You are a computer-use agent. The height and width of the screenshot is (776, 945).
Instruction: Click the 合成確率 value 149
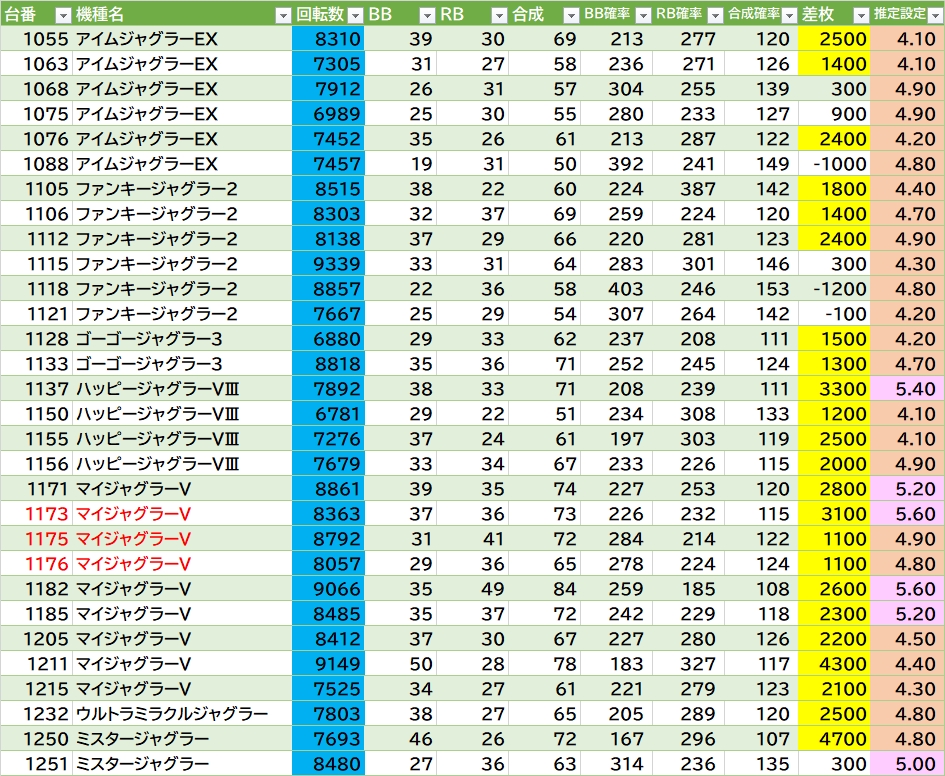pos(773,164)
